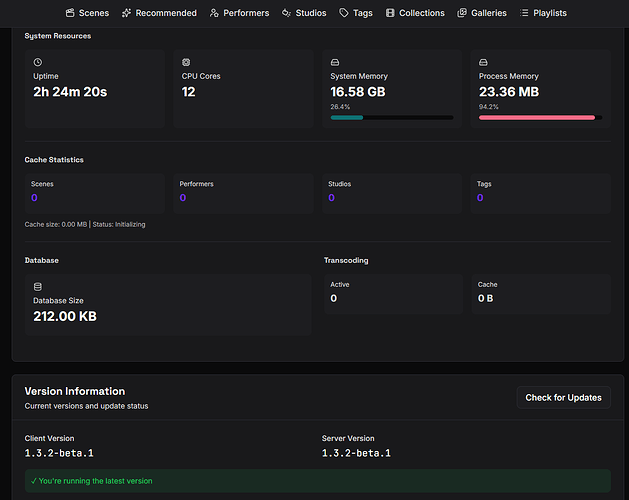Select the Studios icon in the top nav

point(287,13)
